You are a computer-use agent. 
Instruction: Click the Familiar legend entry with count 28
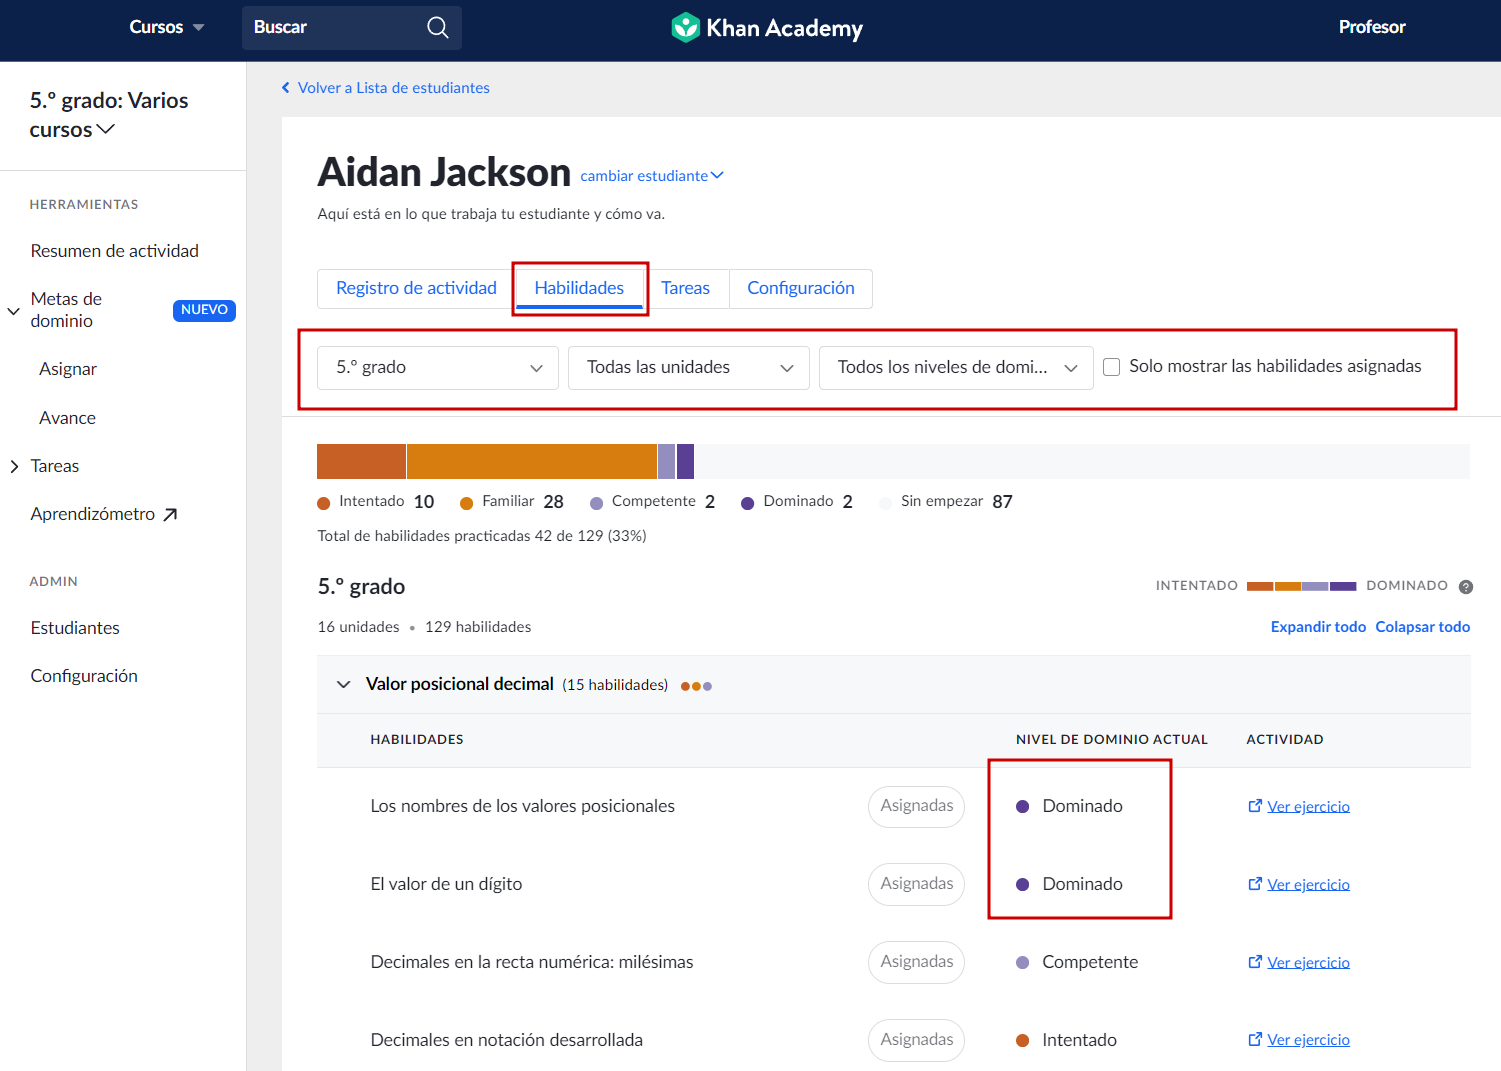512,502
